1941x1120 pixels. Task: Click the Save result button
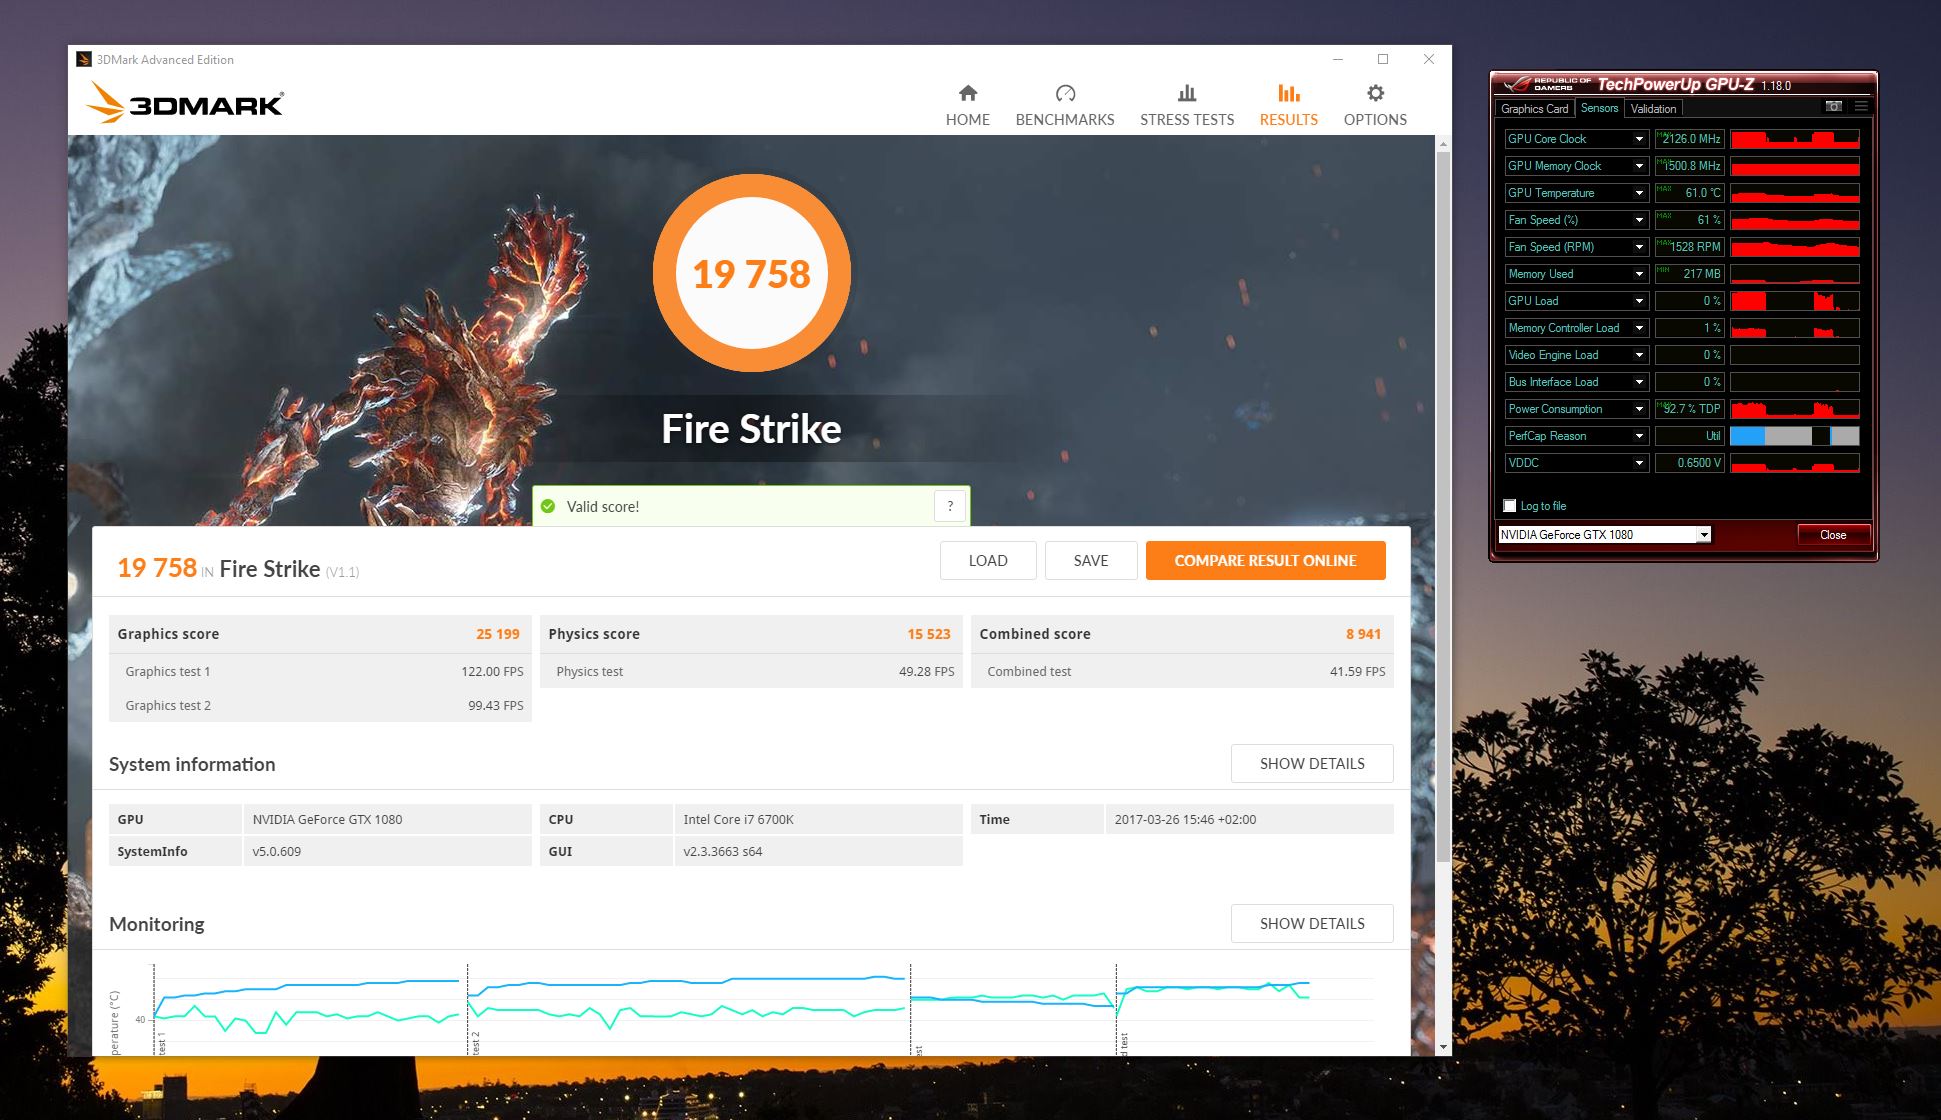pos(1090,560)
